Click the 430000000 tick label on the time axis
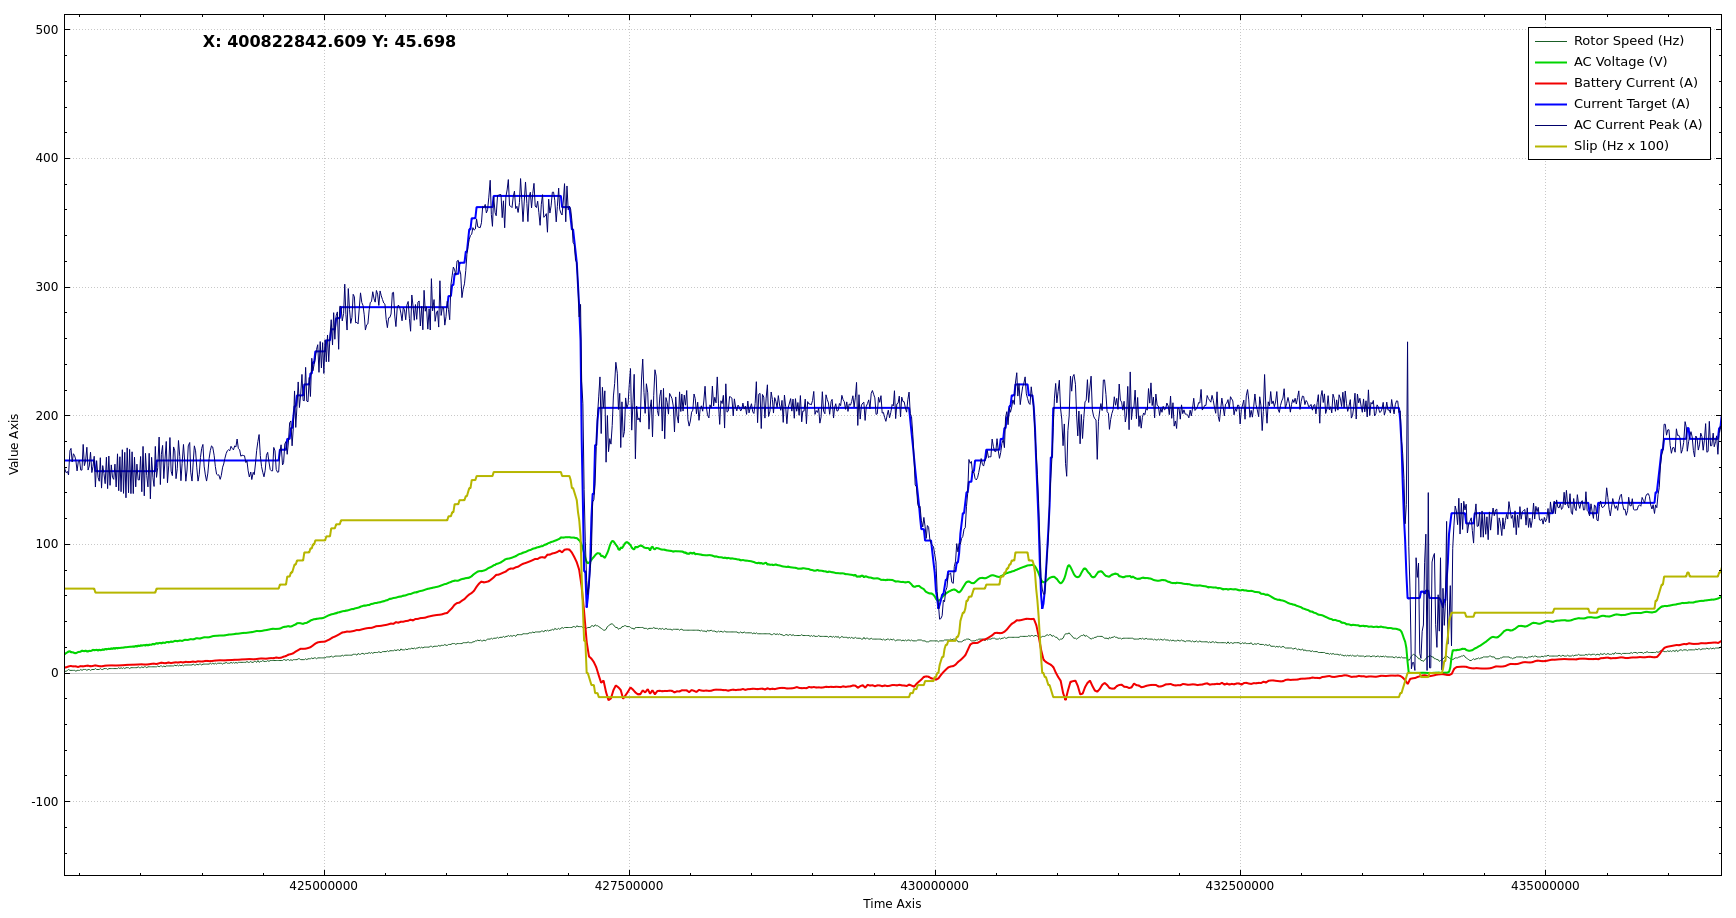 pyautogui.click(x=934, y=886)
